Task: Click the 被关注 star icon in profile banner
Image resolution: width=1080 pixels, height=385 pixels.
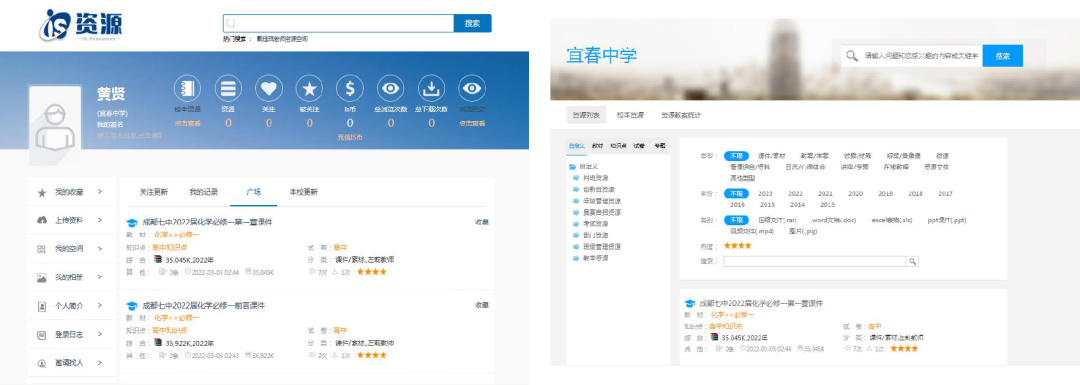Action: pos(309,88)
